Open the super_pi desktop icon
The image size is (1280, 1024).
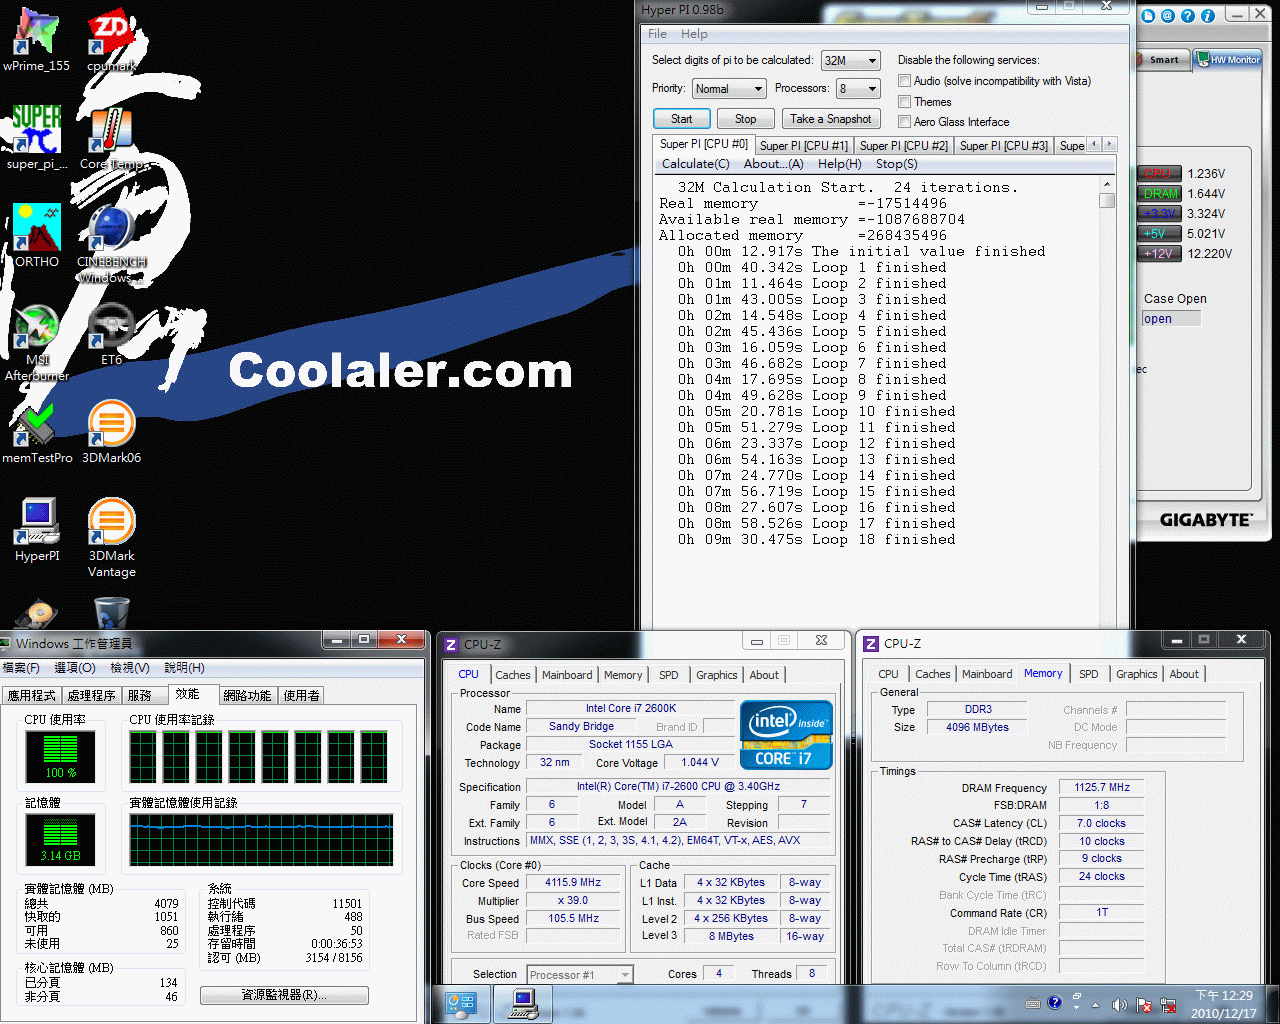pos(37,138)
